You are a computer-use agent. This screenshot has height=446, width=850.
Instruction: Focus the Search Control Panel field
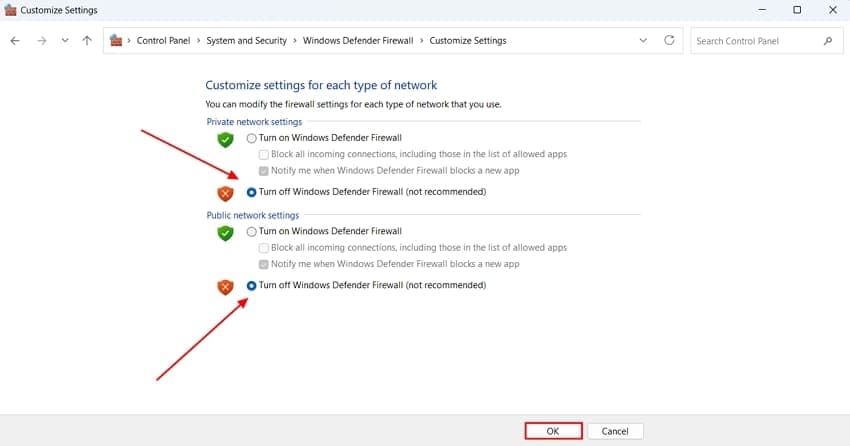(767, 41)
